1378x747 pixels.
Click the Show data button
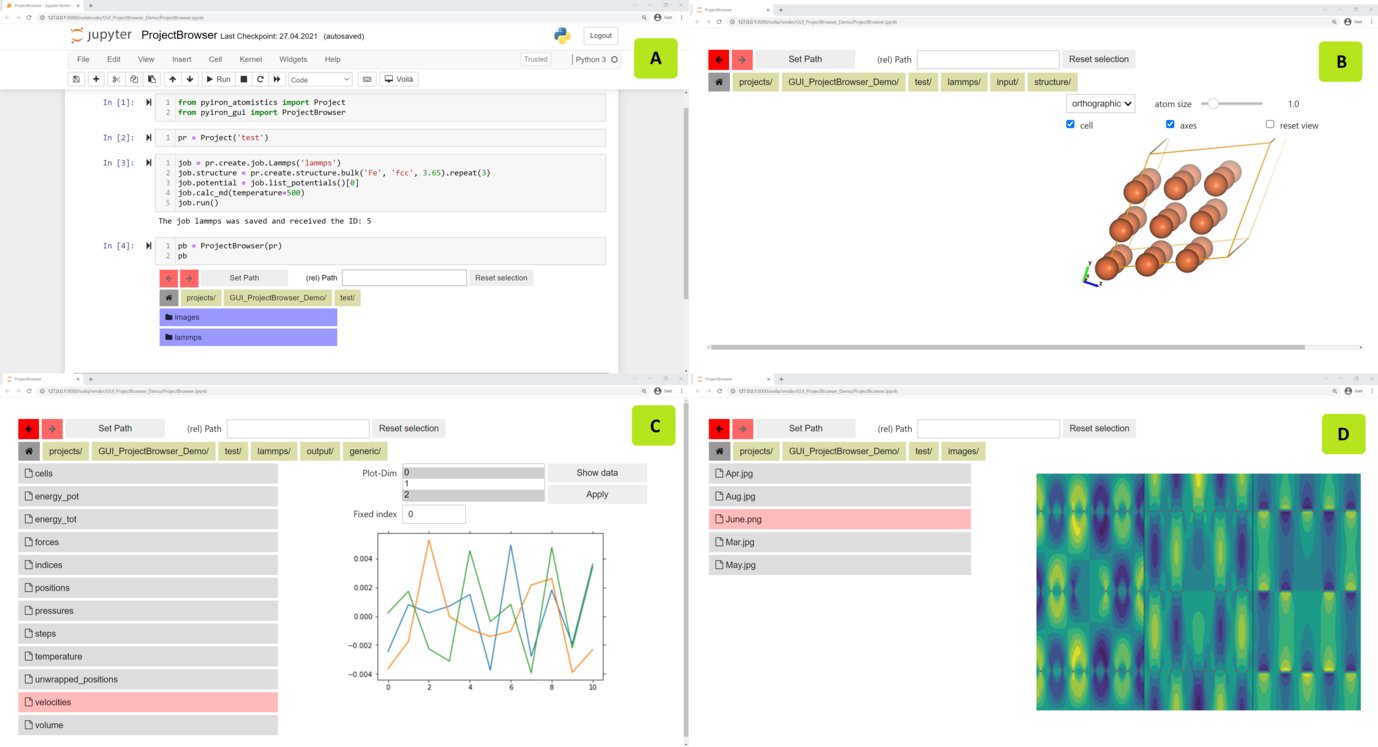[x=597, y=473]
